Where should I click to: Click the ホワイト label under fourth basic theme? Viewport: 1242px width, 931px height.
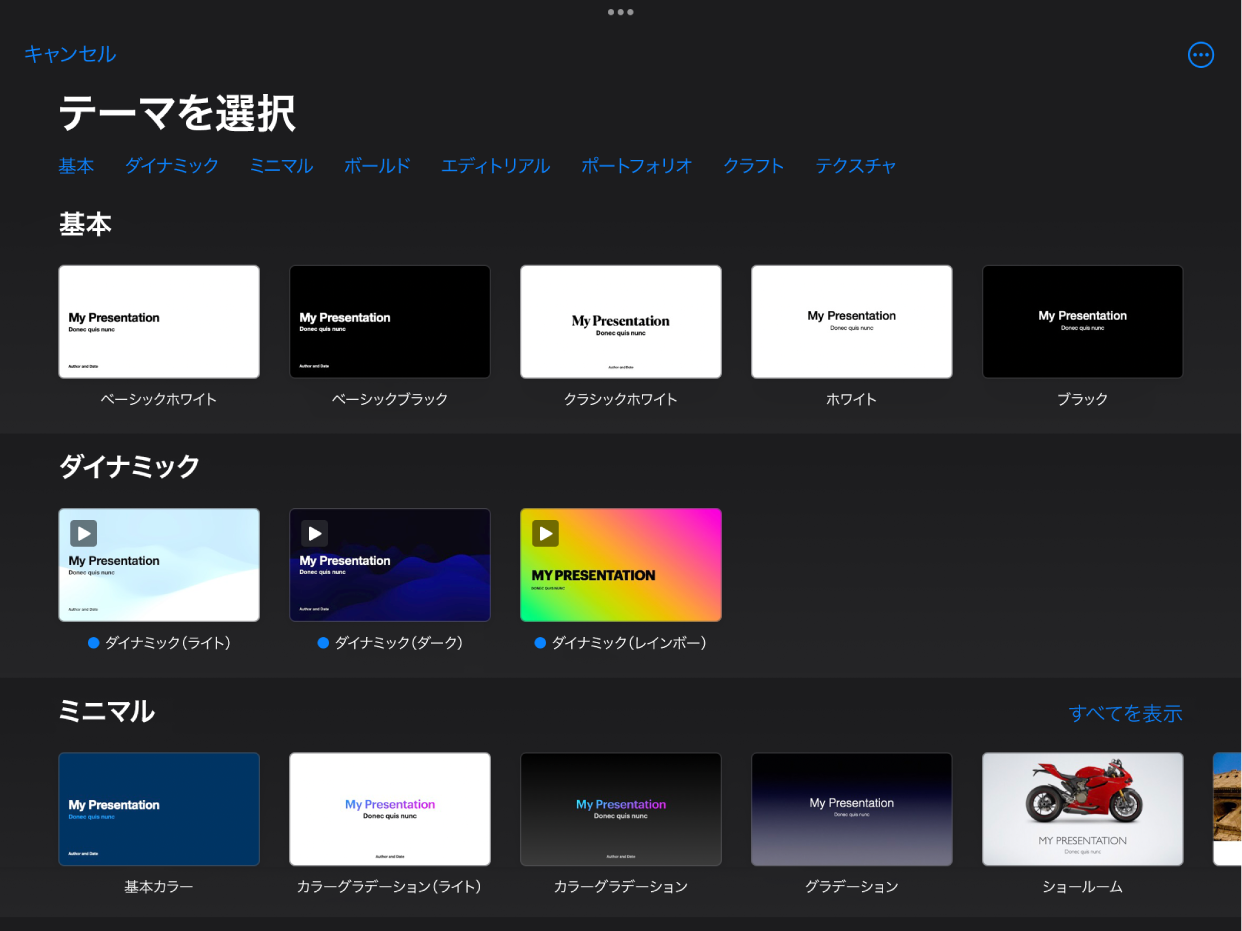(852, 399)
